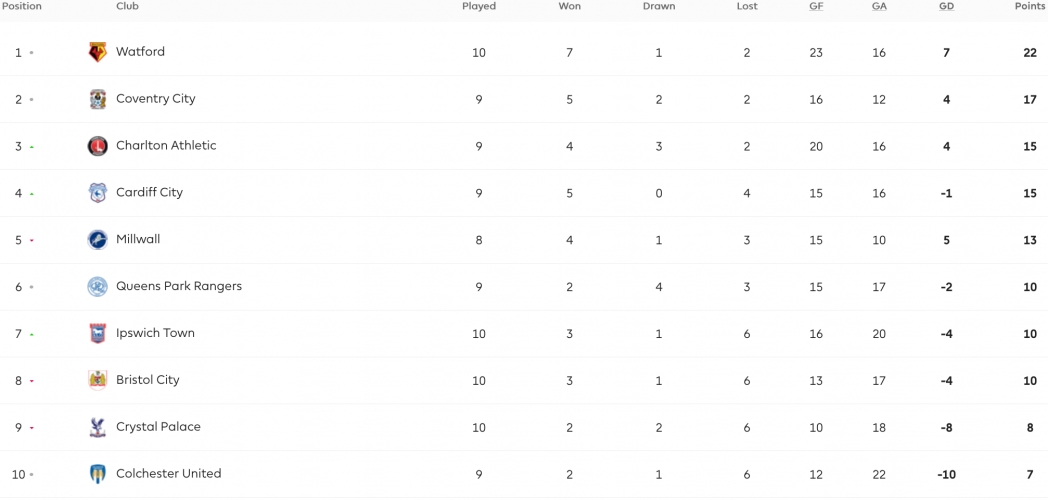This screenshot has height=500, width=1048.
Task: Click the Charlton Athletic red crest
Action: click(98, 146)
